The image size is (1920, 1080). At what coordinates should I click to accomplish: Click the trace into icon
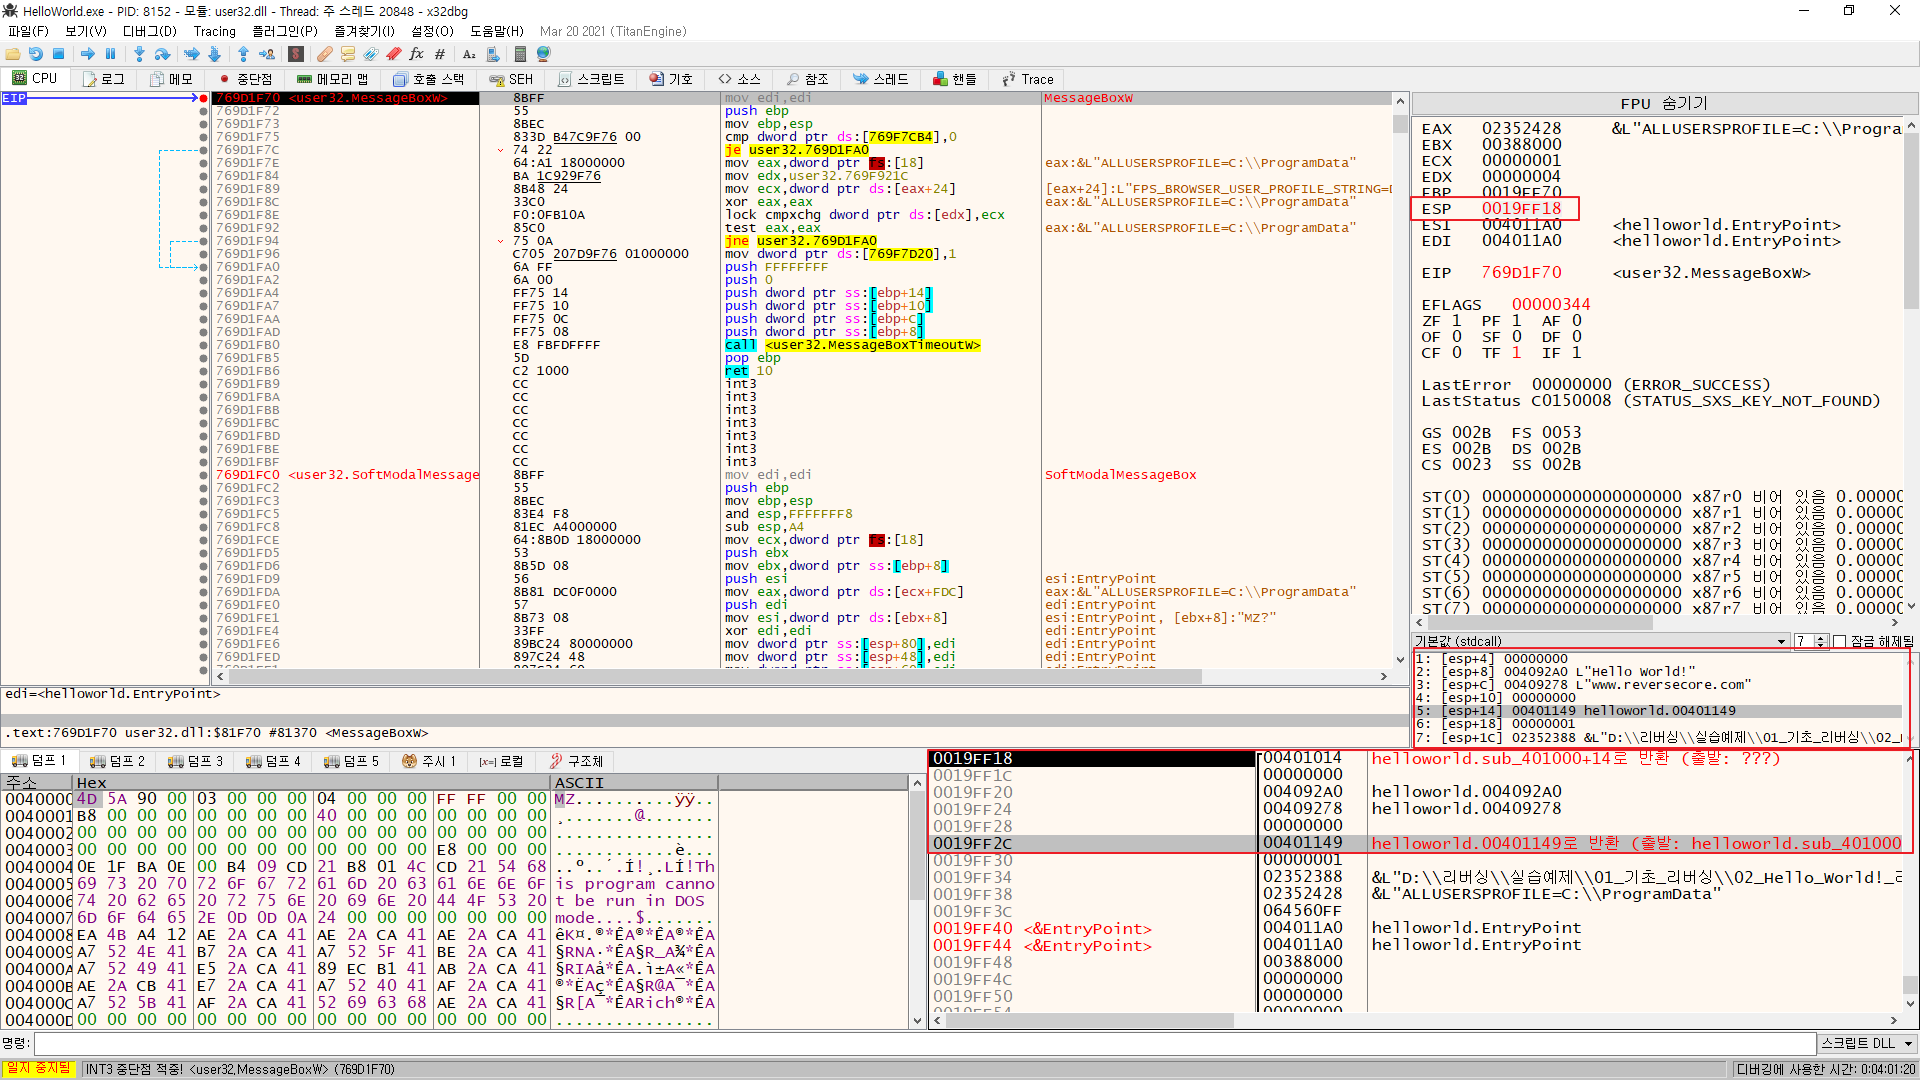click(x=191, y=54)
